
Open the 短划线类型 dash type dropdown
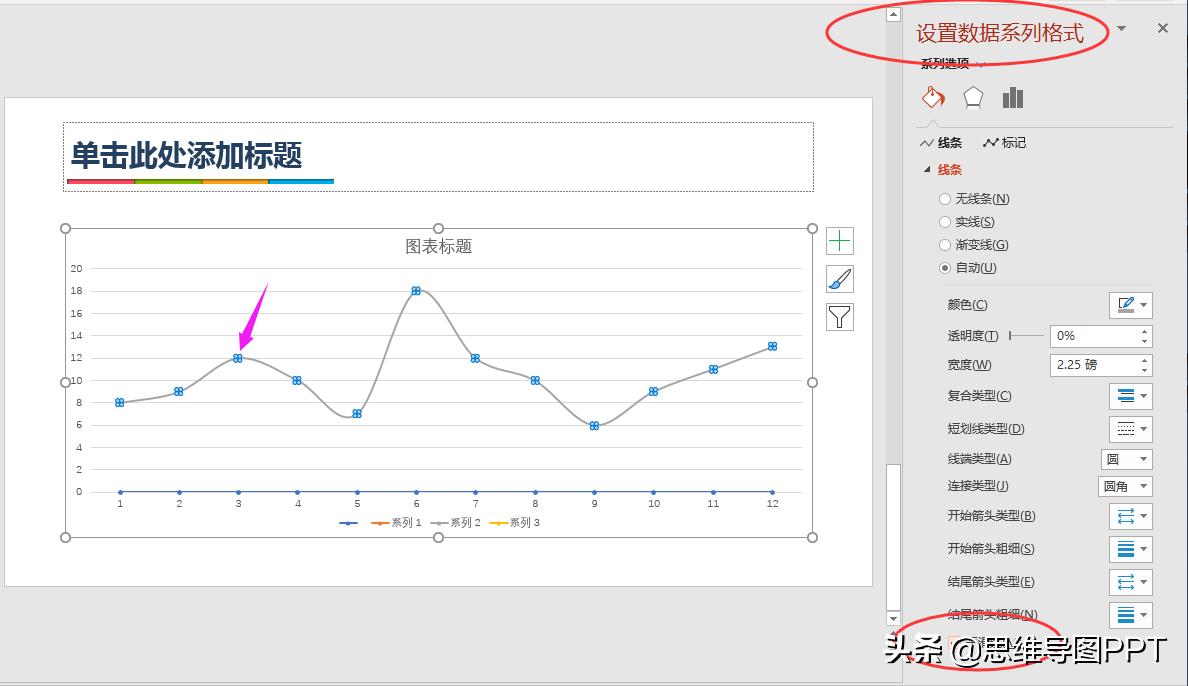click(x=1130, y=428)
